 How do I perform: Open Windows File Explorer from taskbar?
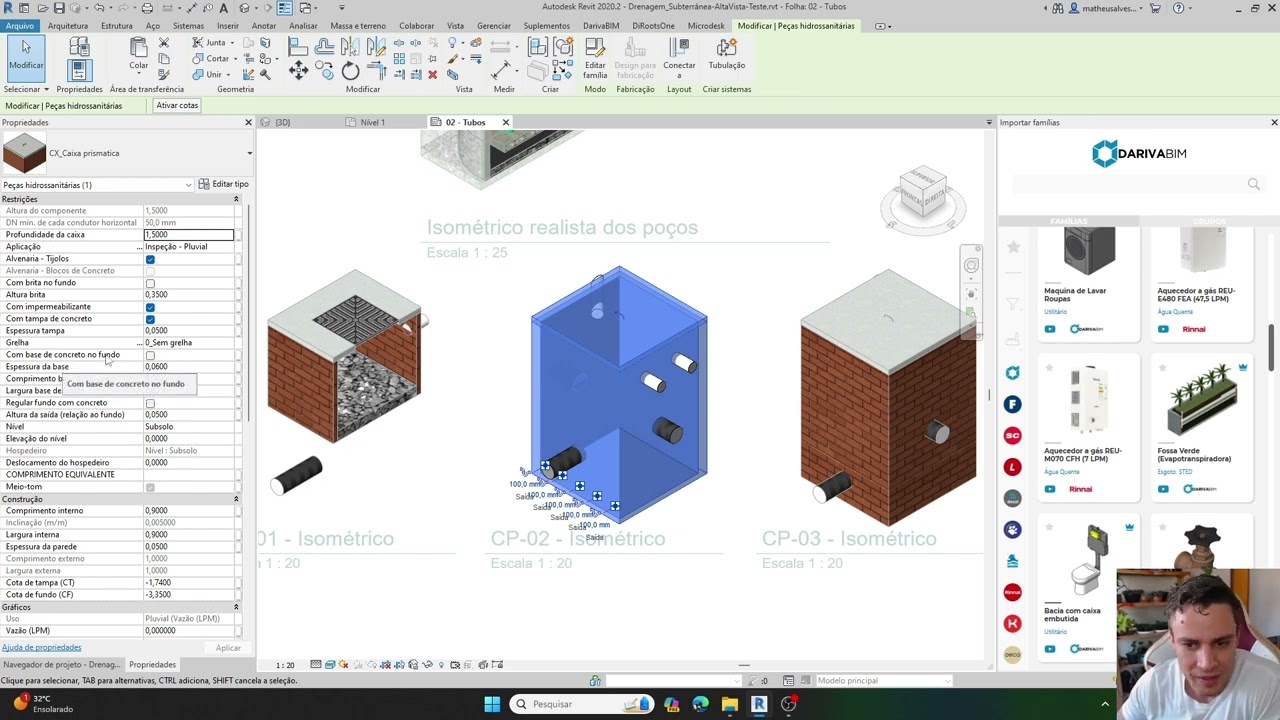(729, 704)
